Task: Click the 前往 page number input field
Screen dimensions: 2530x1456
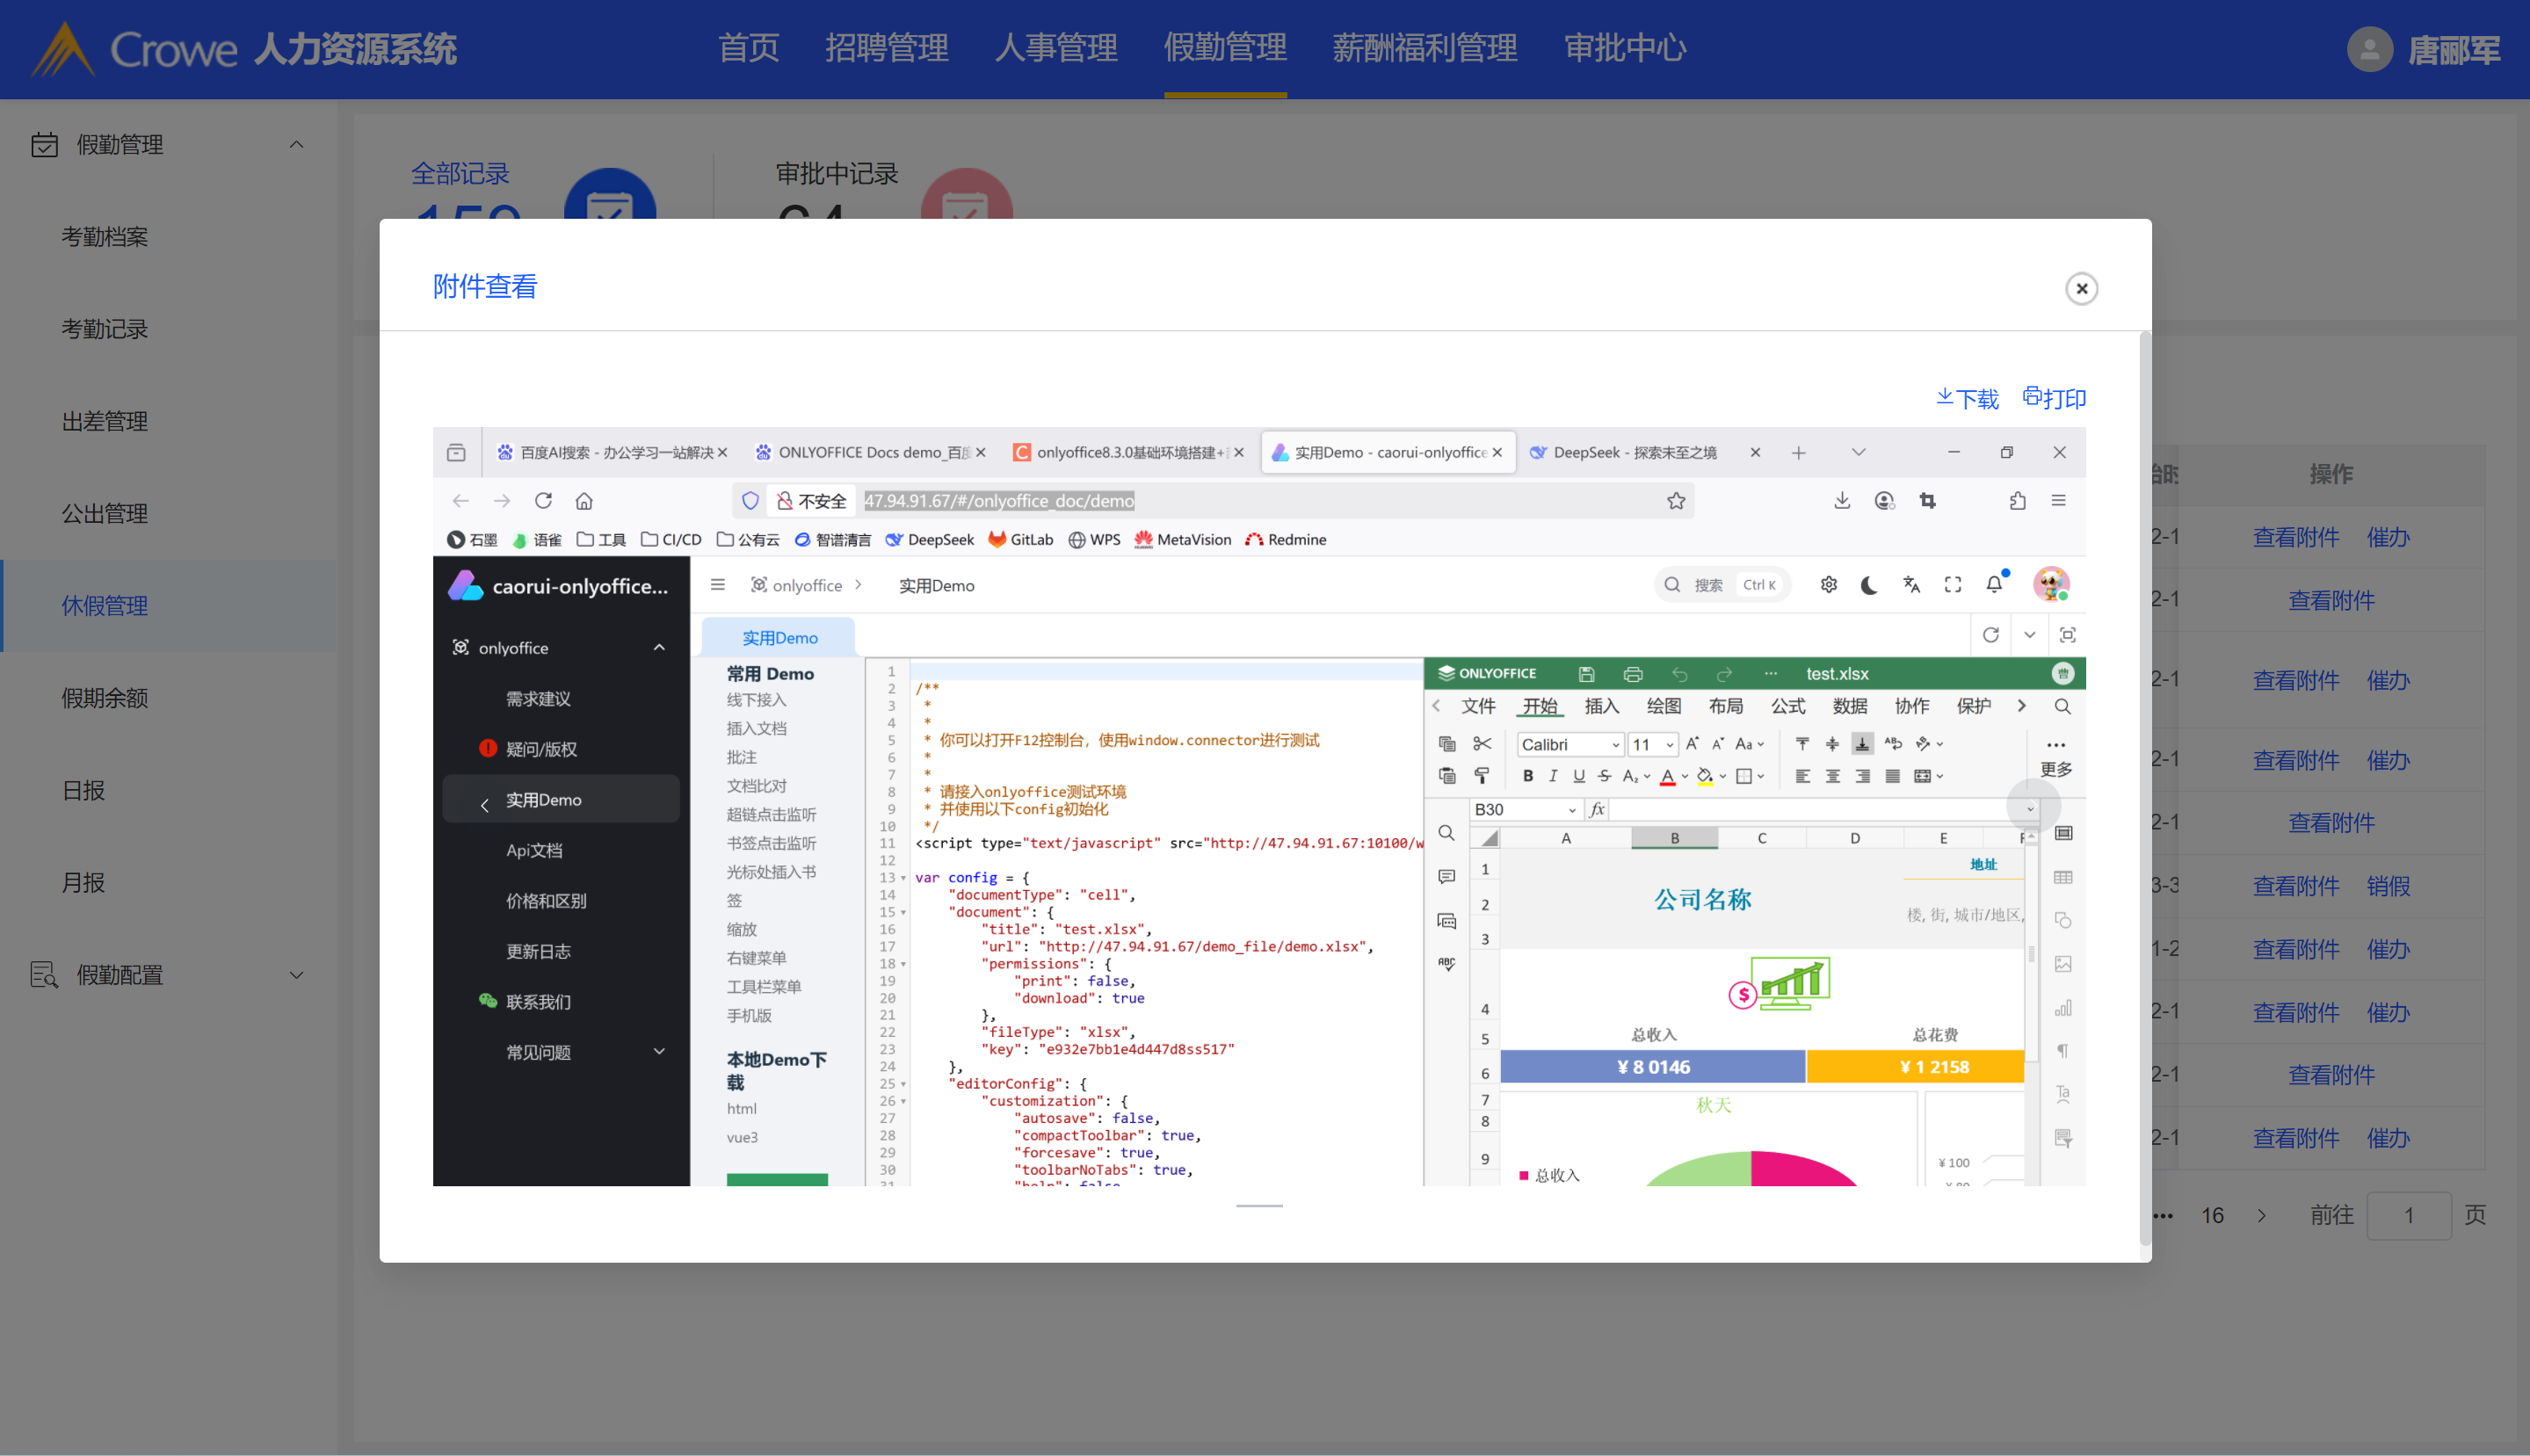Action: click(2408, 1215)
